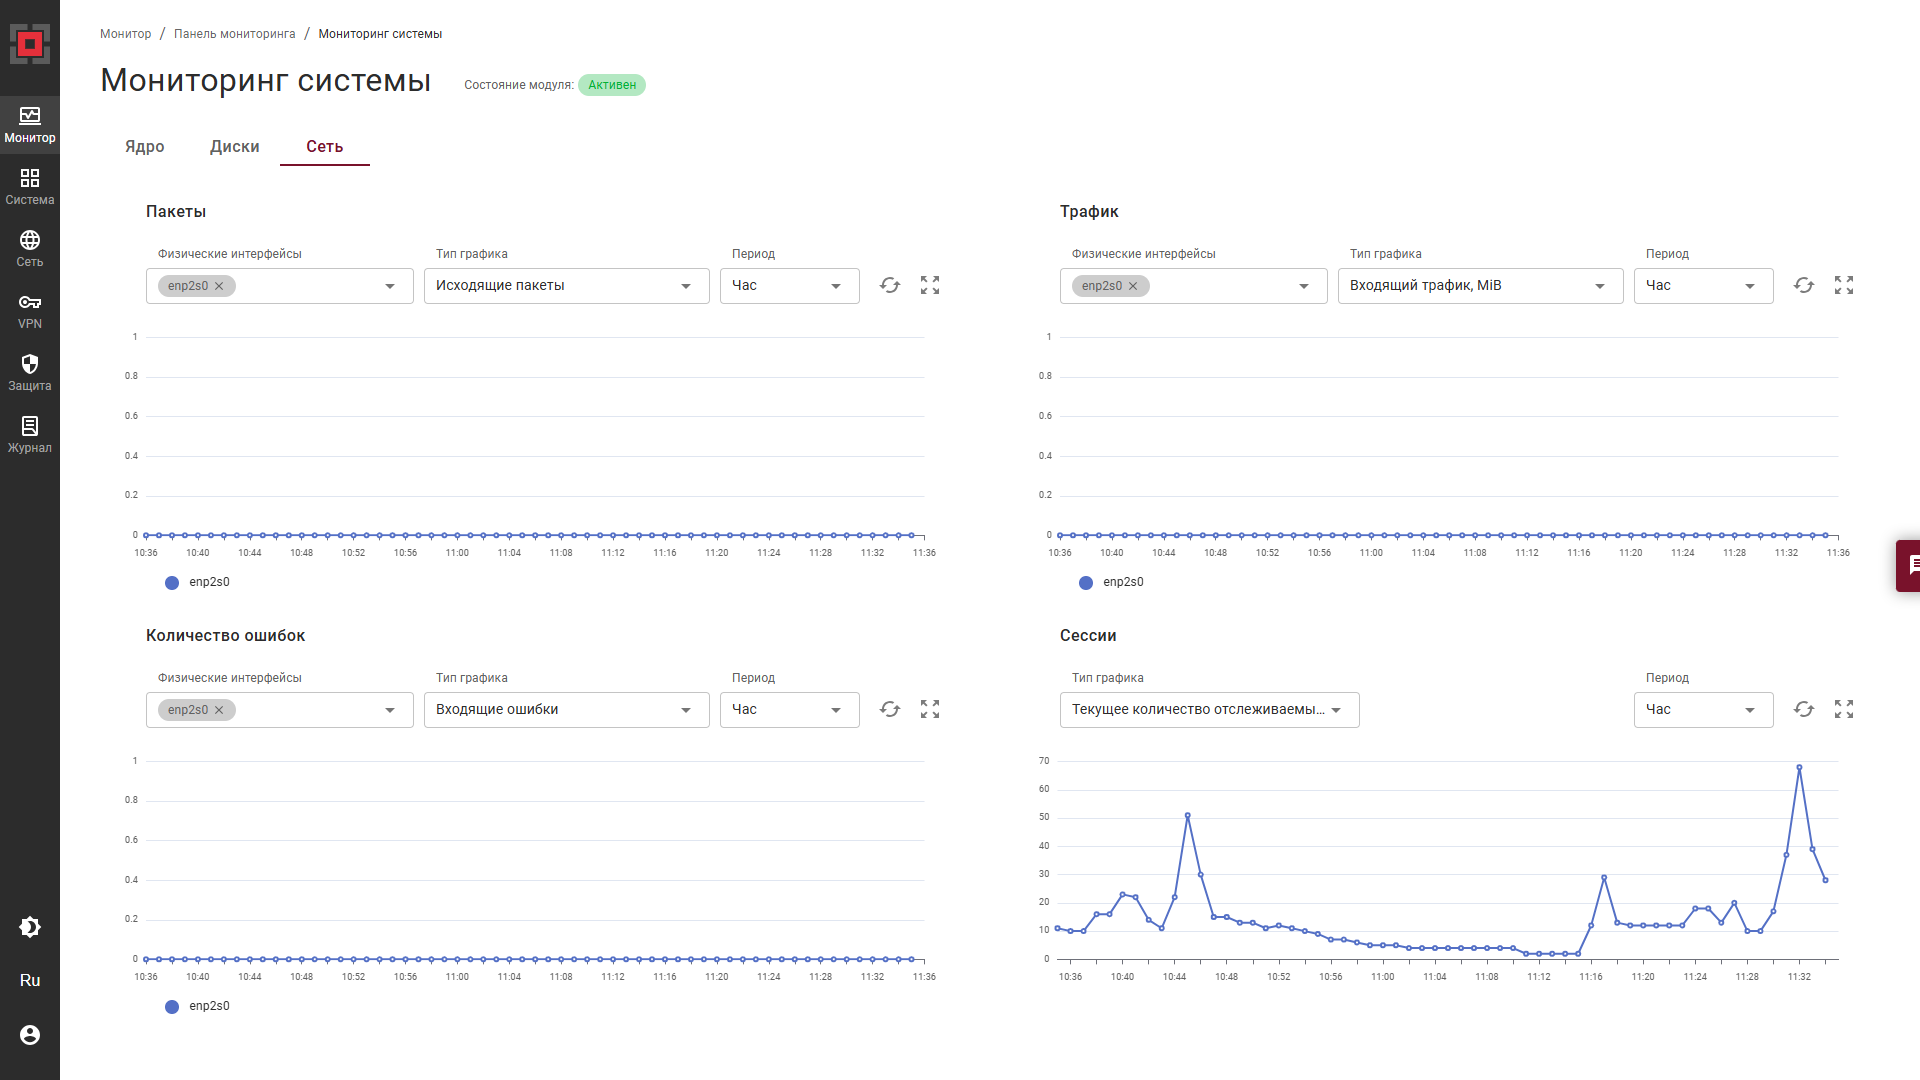Refresh the Сессии chart
This screenshot has width=1920, height=1080.
(x=1804, y=710)
